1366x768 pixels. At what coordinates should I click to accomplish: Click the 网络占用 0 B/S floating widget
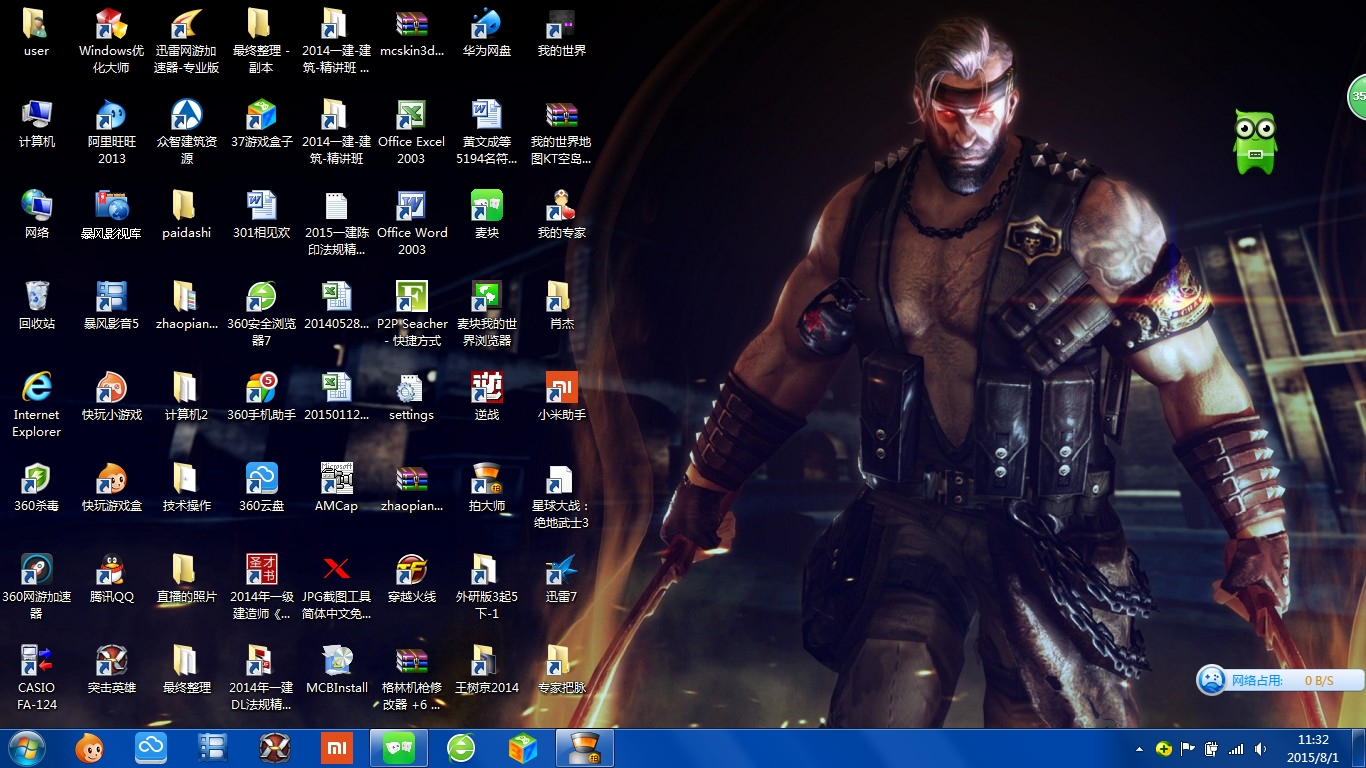[1280, 680]
